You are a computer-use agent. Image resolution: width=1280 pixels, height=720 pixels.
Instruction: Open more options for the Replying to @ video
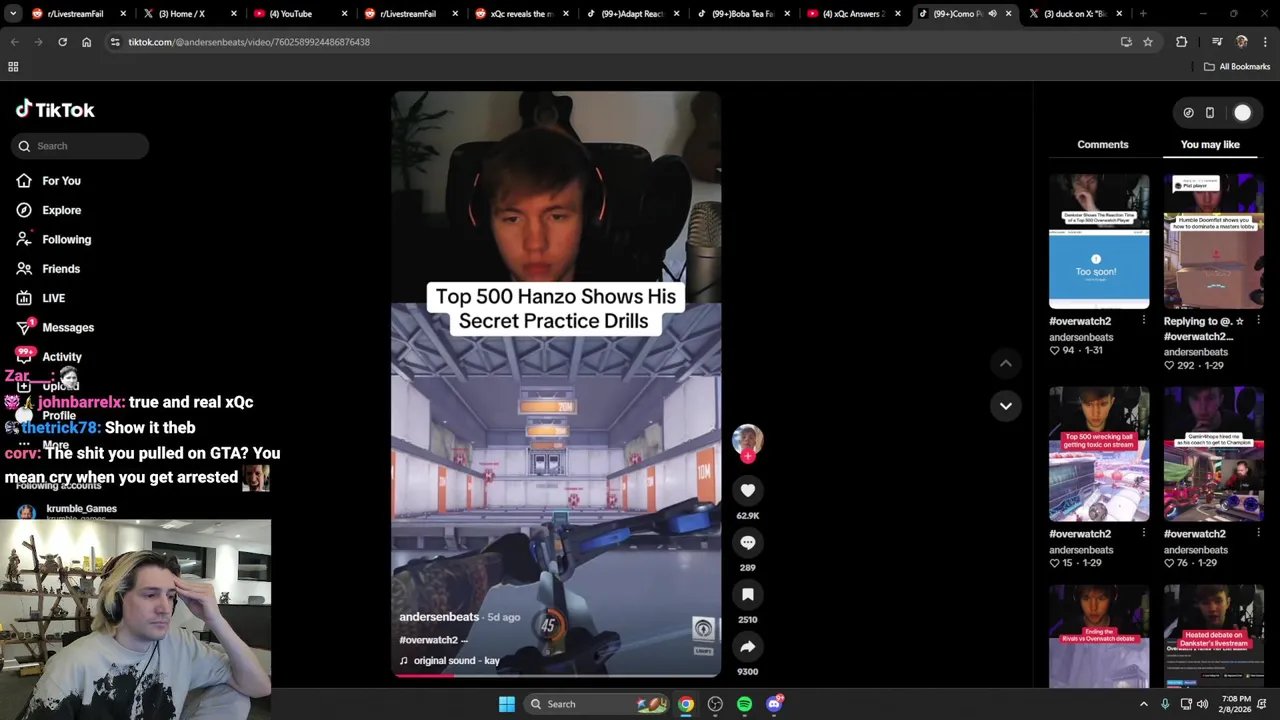click(1258, 321)
